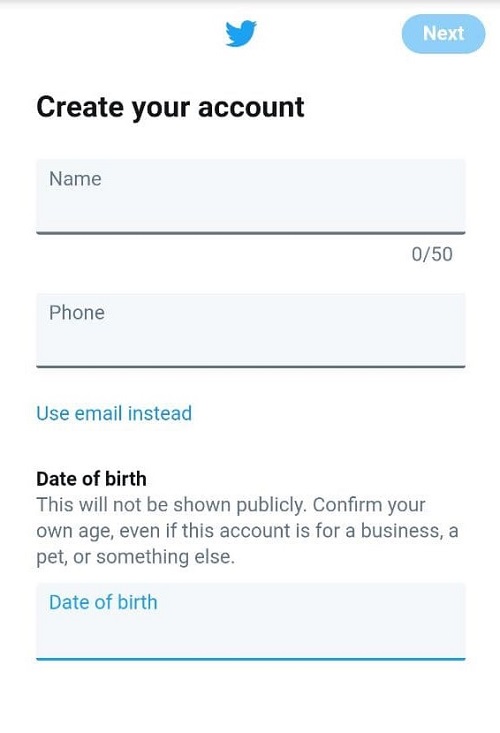Focus the Name input field

(x=250, y=196)
